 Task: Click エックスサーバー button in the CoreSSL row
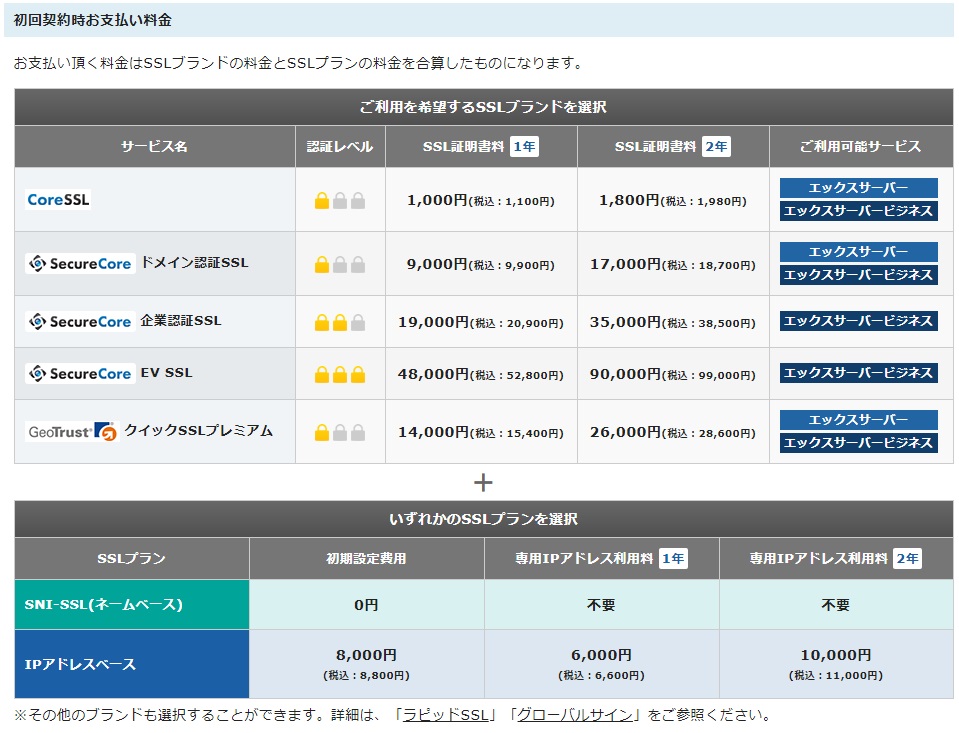point(858,188)
